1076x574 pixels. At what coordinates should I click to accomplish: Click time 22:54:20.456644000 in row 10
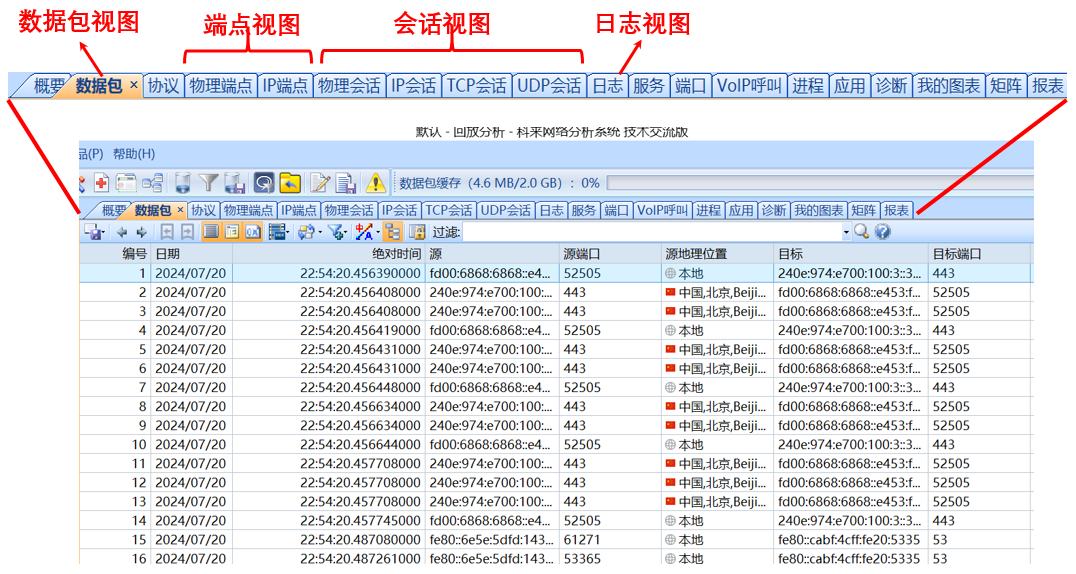(360, 444)
